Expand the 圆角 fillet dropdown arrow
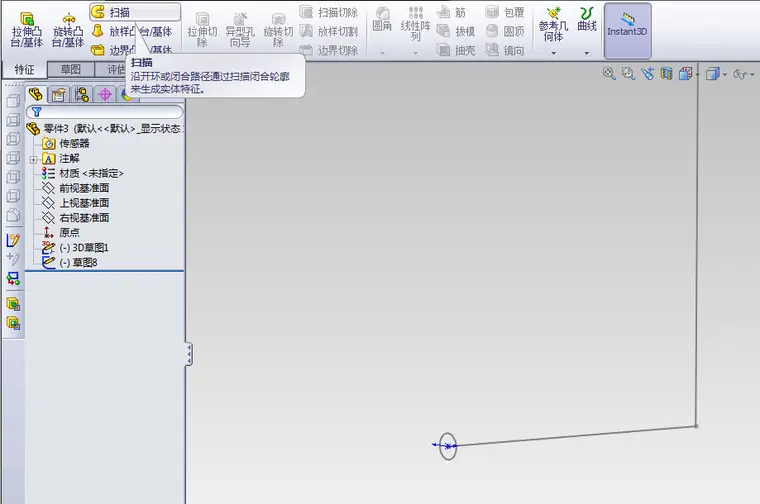Screen dimensions: 760x504 pyautogui.click(x=382, y=53)
